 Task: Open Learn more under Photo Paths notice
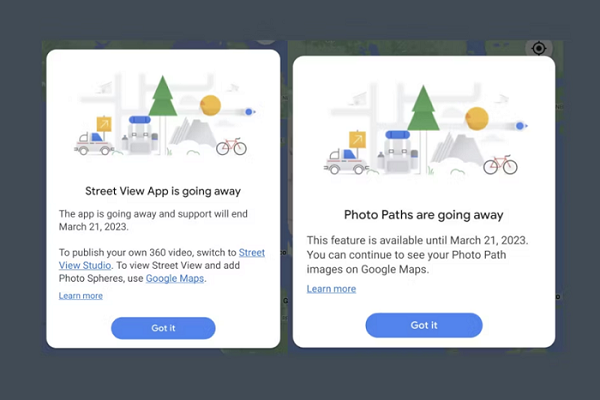[331, 289]
